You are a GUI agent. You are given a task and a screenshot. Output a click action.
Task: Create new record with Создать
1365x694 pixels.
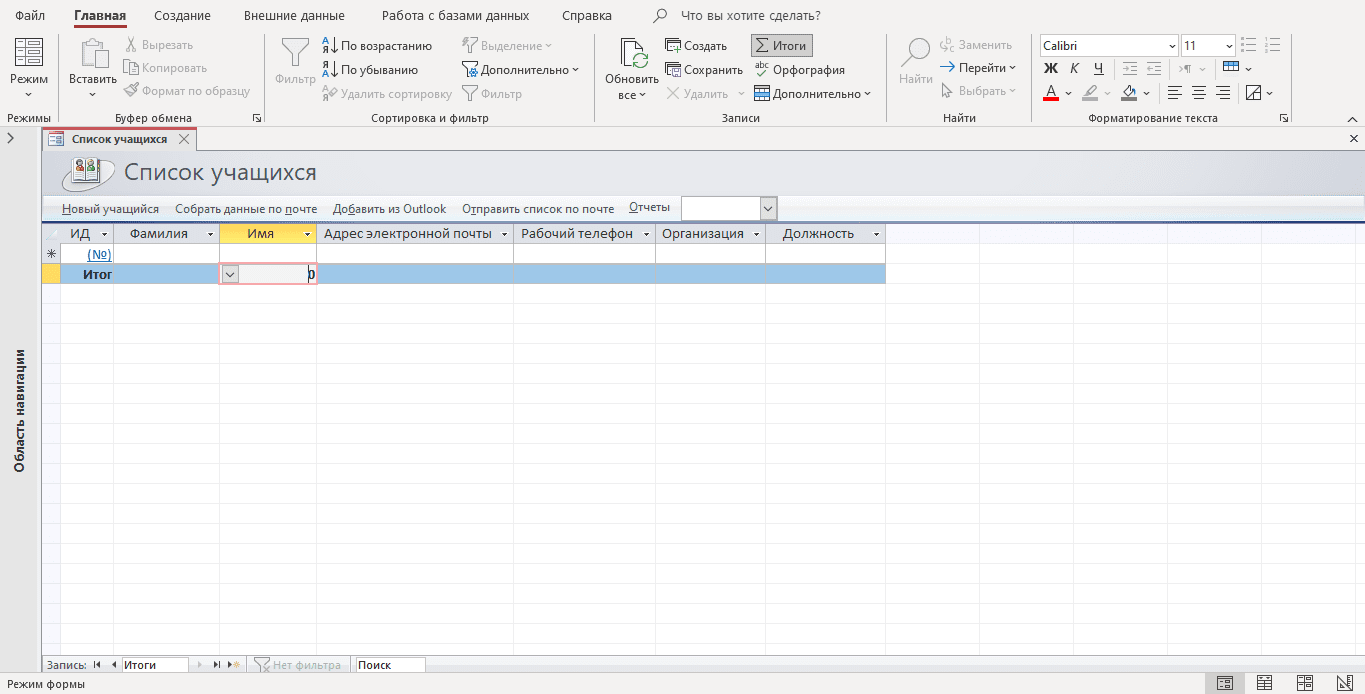coord(696,46)
